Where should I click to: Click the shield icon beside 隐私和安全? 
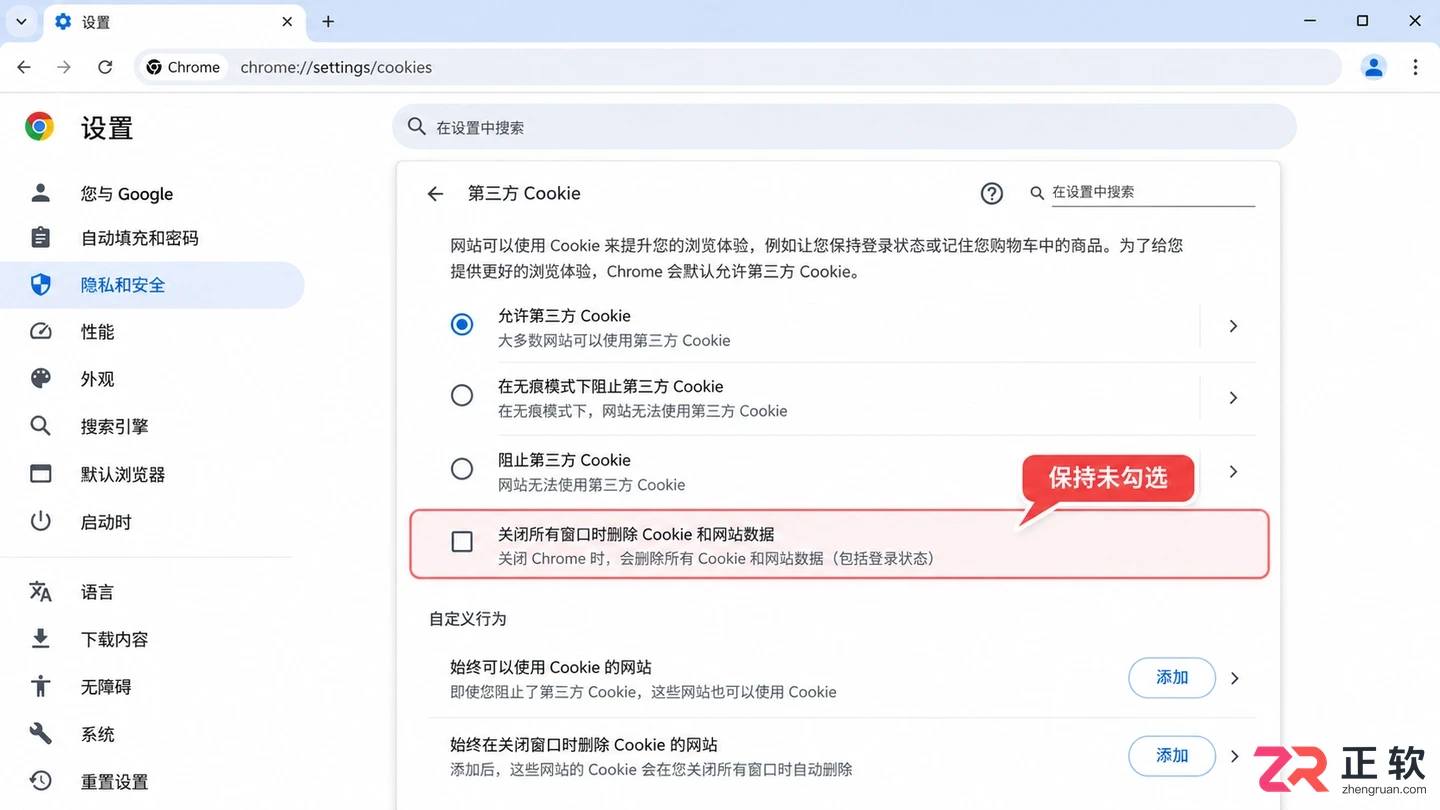40,285
